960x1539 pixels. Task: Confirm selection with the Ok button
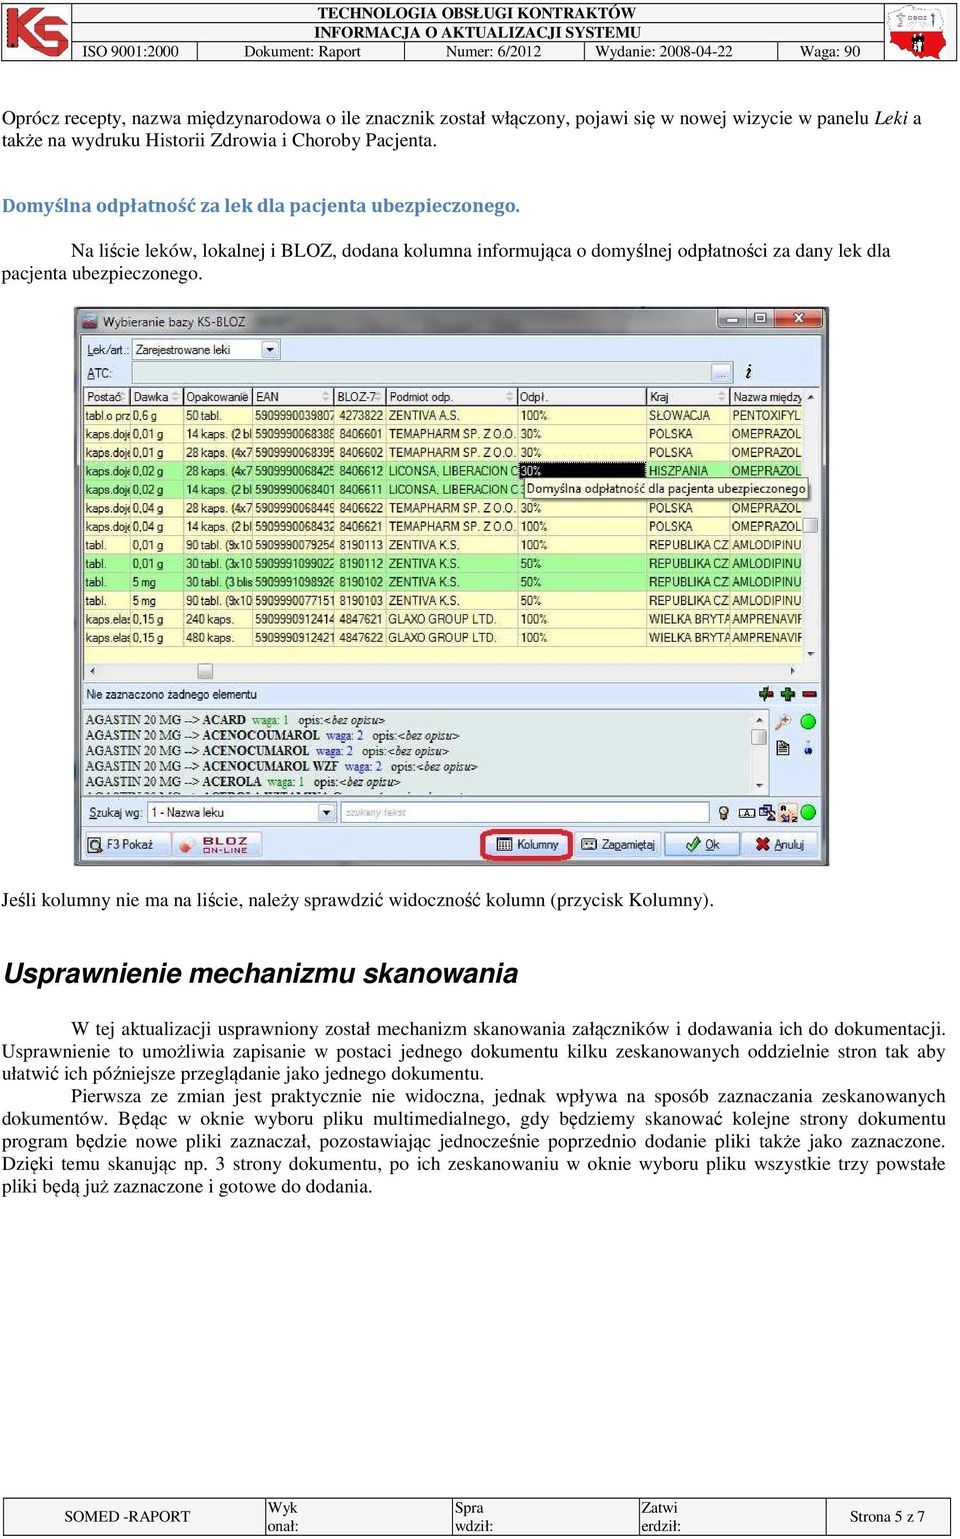coord(703,845)
